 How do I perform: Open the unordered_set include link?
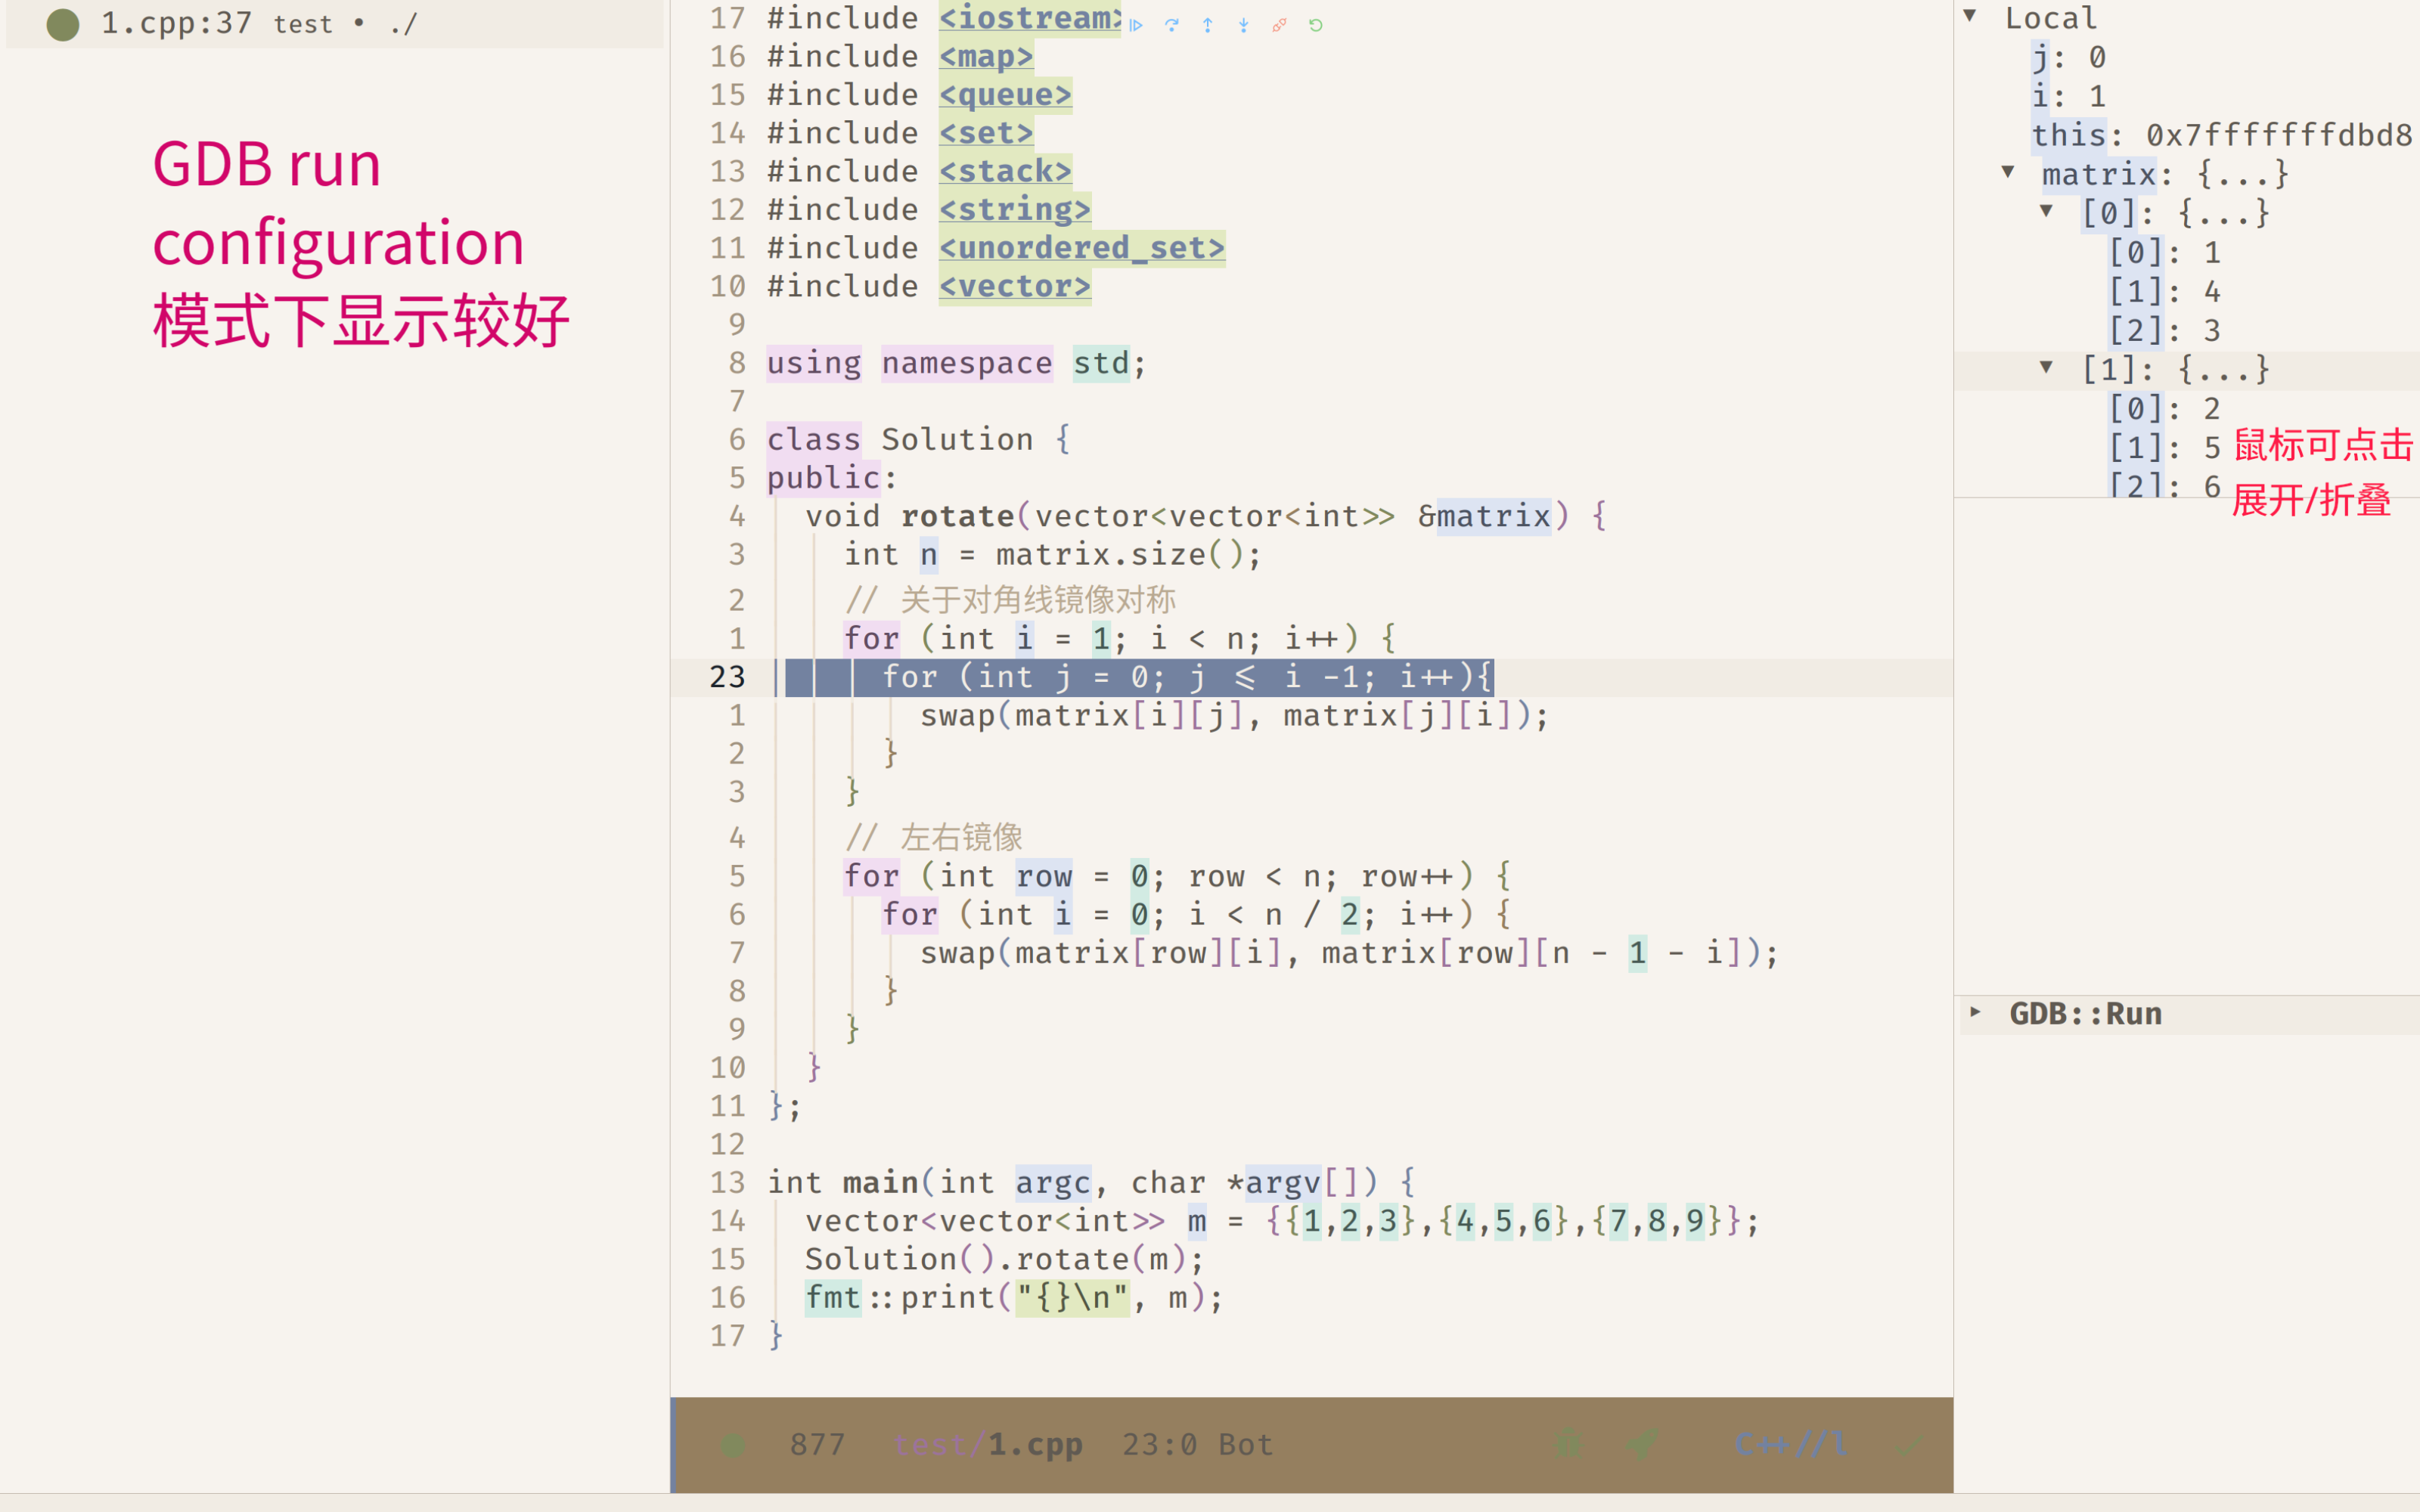[x=1083, y=247]
